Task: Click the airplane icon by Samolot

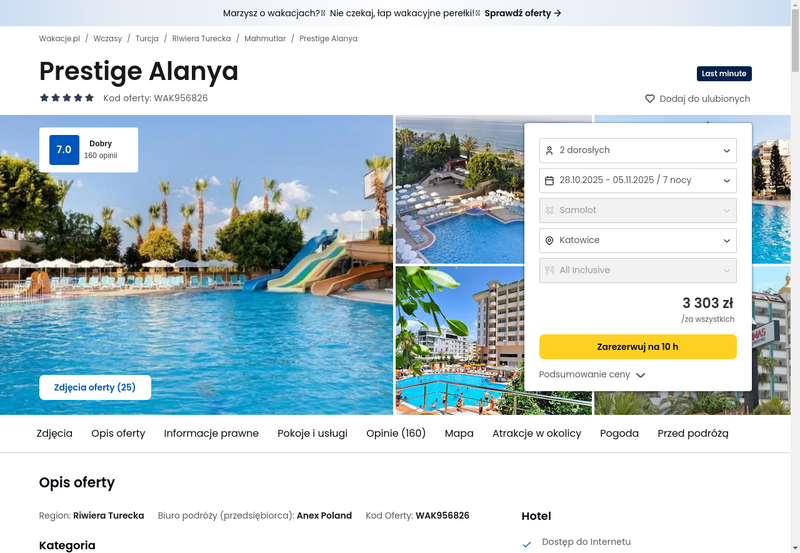Action: (x=549, y=210)
